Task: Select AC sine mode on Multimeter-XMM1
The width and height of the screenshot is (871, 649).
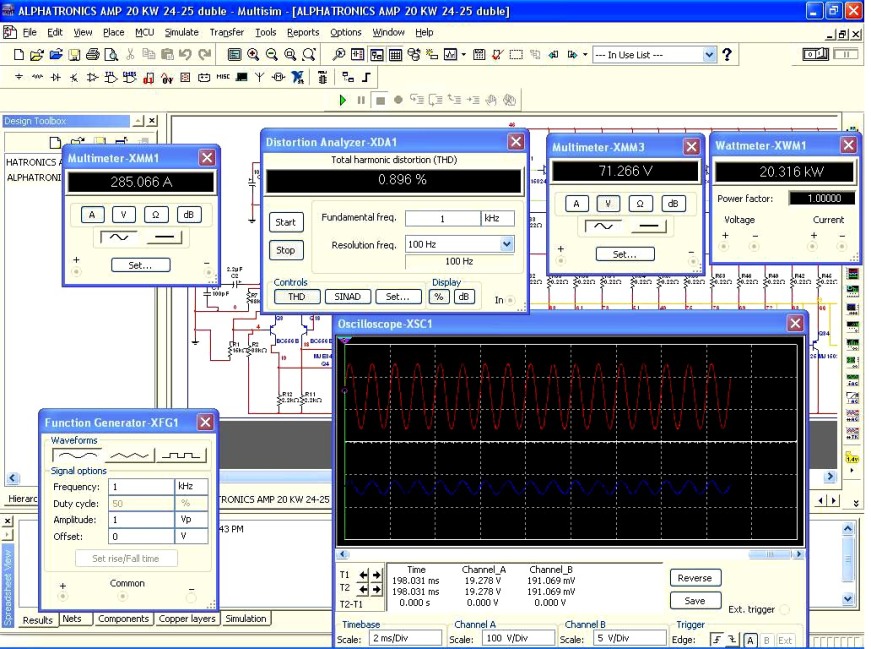Action: click(x=119, y=238)
